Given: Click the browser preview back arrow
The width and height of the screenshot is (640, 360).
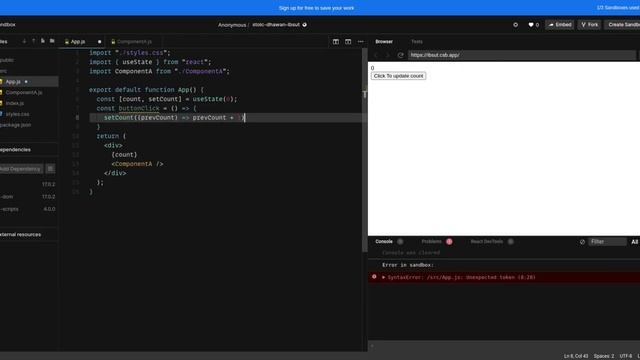Looking at the screenshot, I should [x=376, y=55].
